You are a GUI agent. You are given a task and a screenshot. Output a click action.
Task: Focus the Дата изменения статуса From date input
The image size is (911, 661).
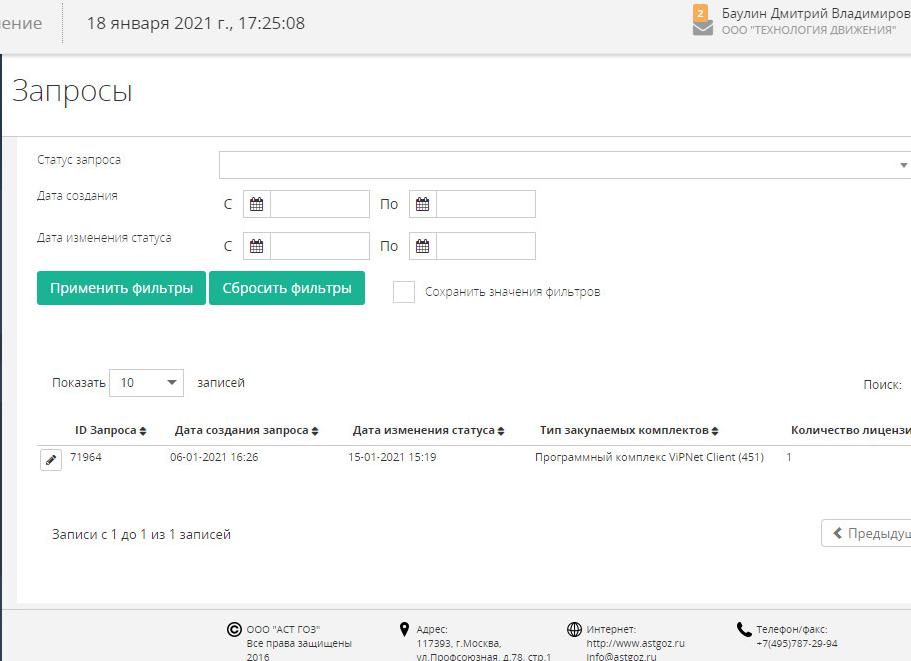(320, 246)
